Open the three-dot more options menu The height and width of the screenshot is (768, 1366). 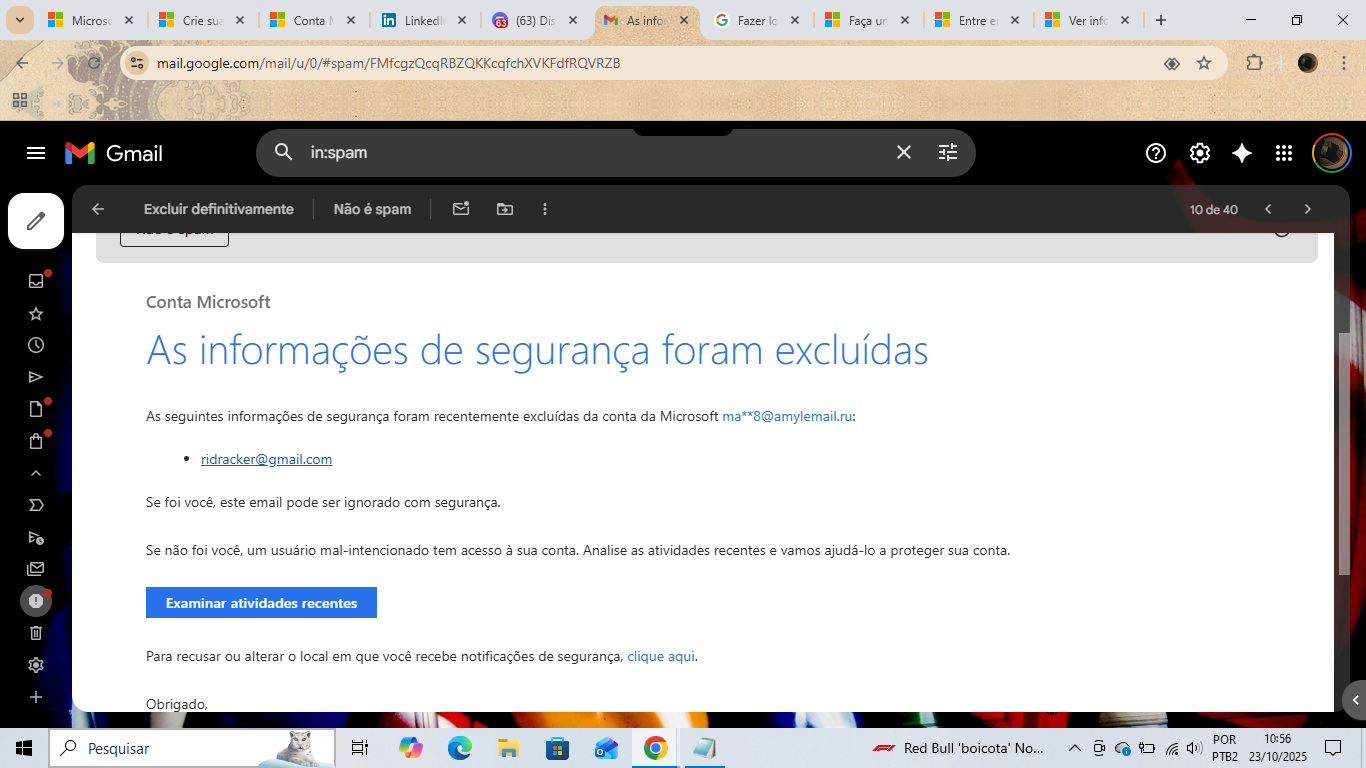pos(545,209)
